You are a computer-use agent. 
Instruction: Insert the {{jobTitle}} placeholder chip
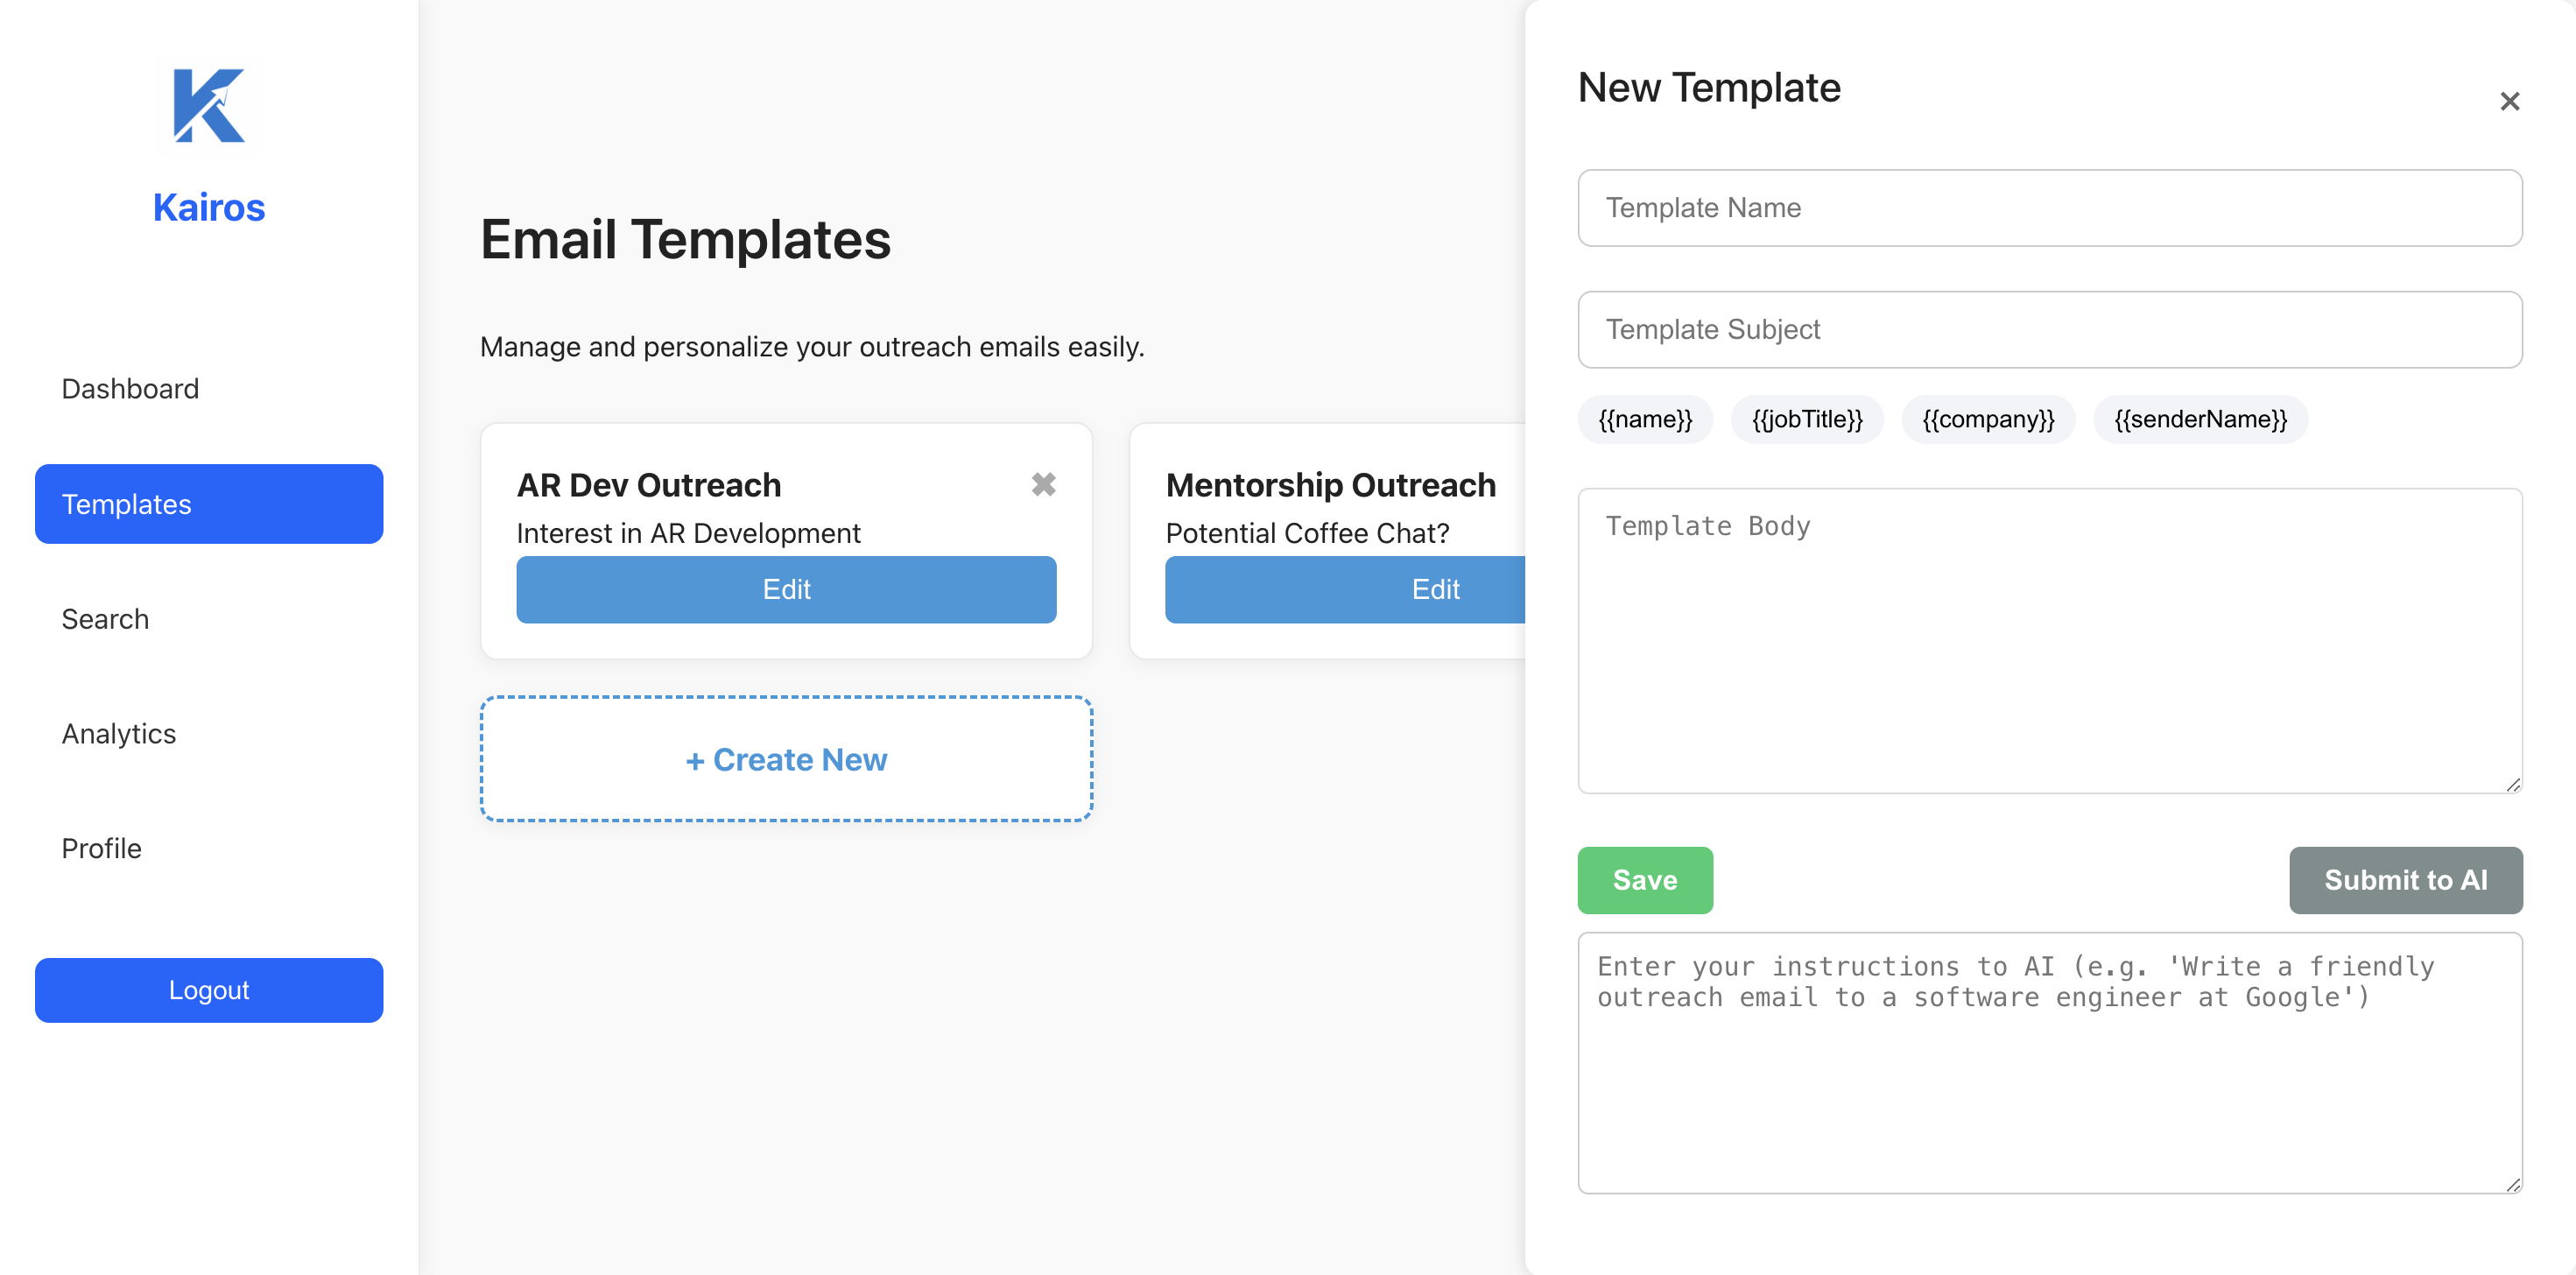click(x=1806, y=419)
